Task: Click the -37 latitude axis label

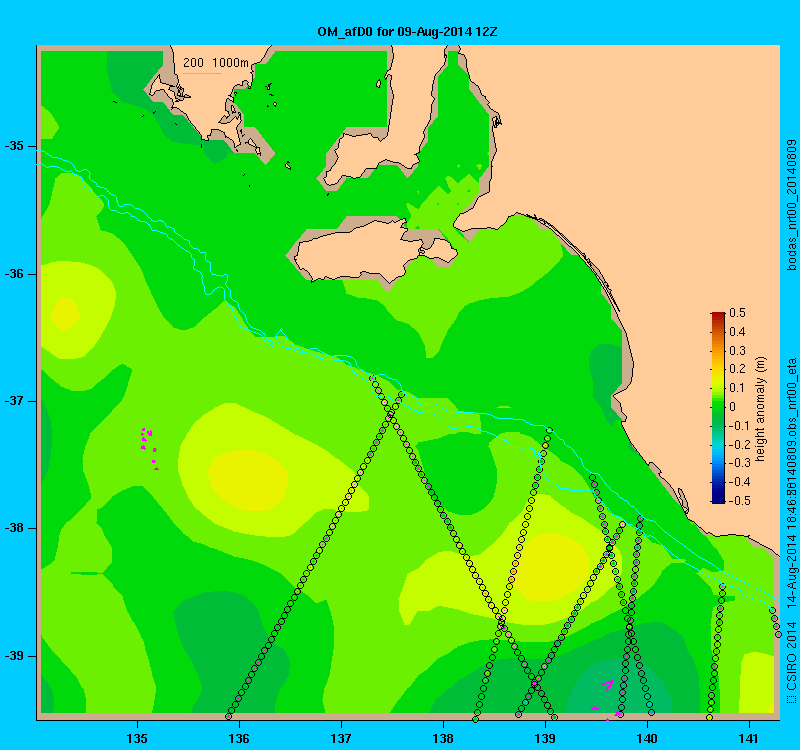Action: 14,401
